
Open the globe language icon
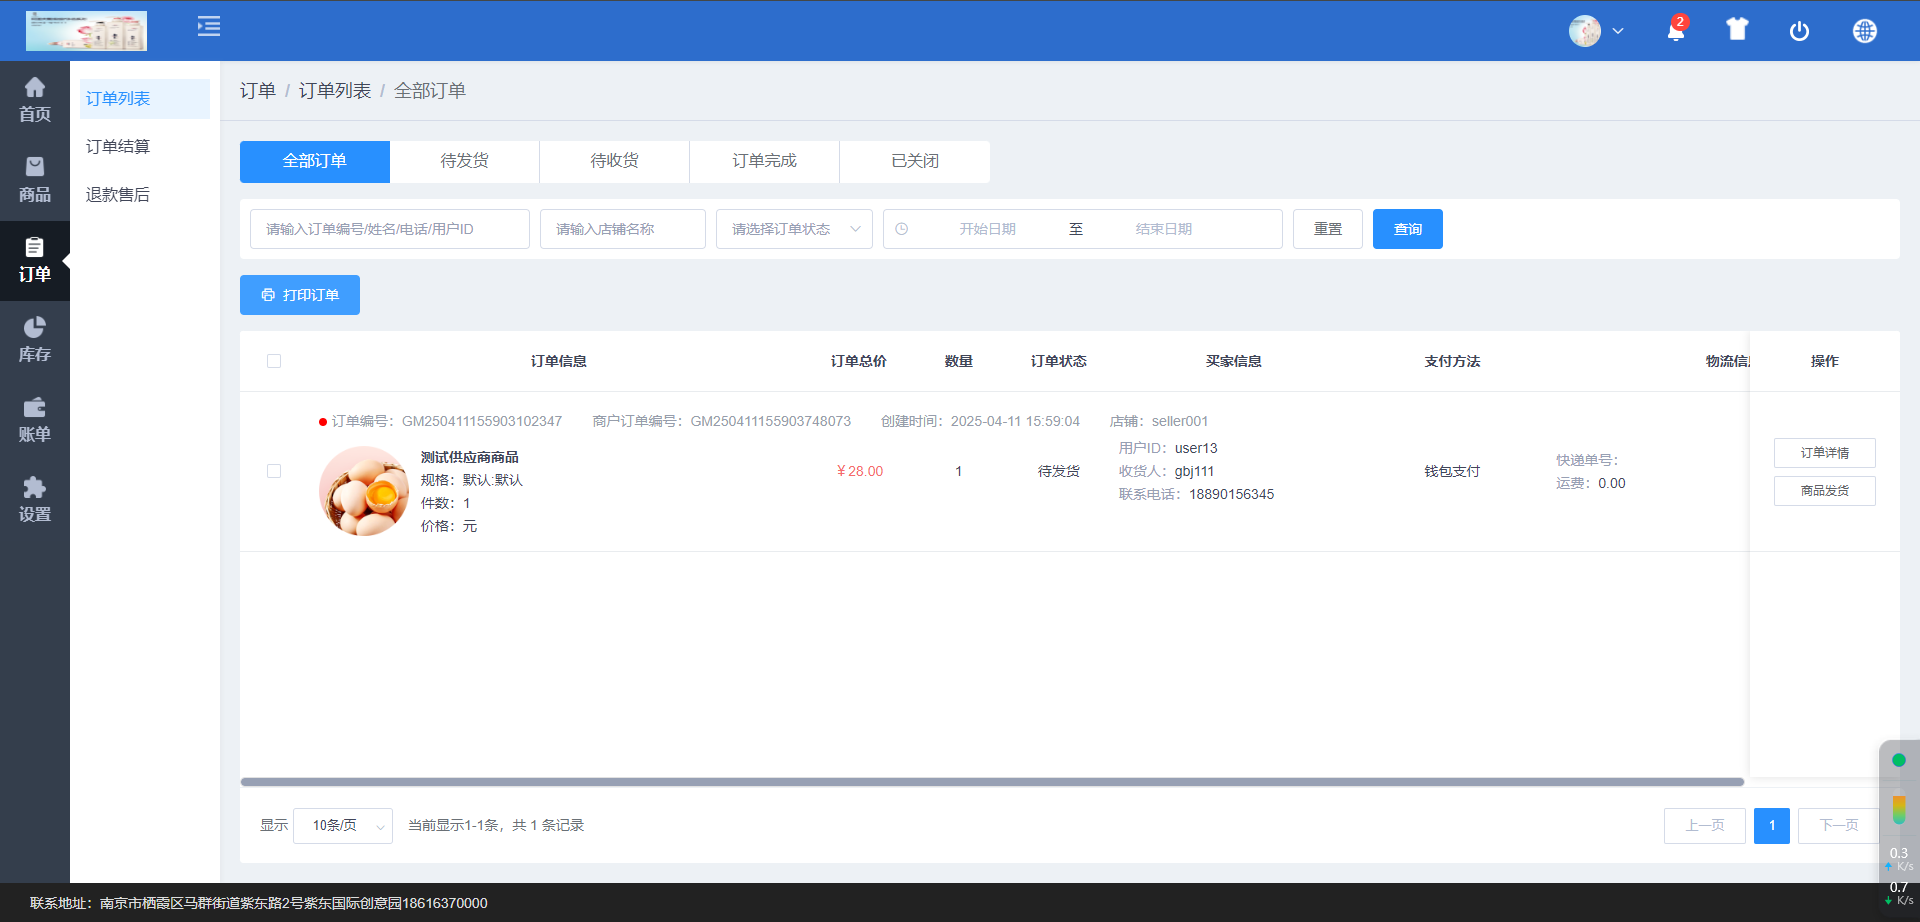click(x=1864, y=31)
